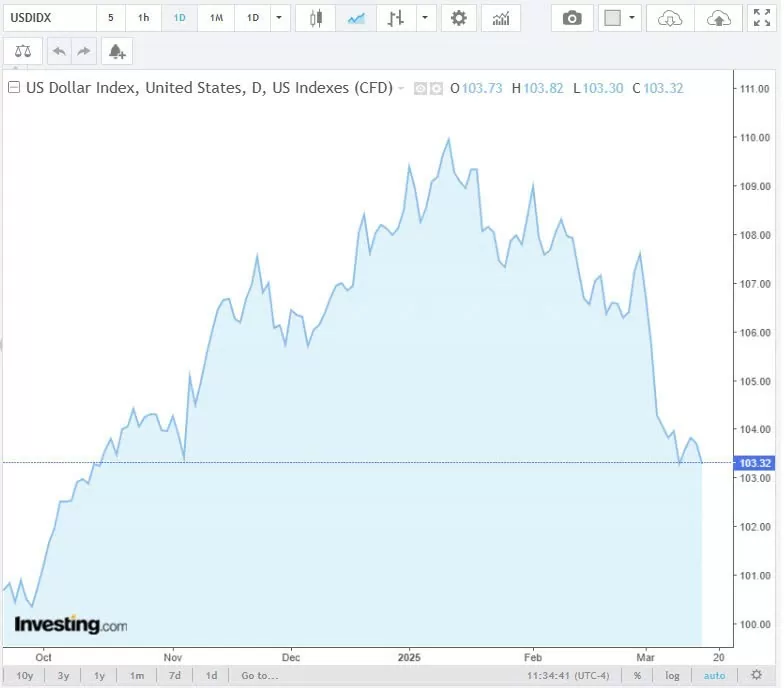784x688 pixels.
Task: Click the Go to... button
Action: pos(259,676)
